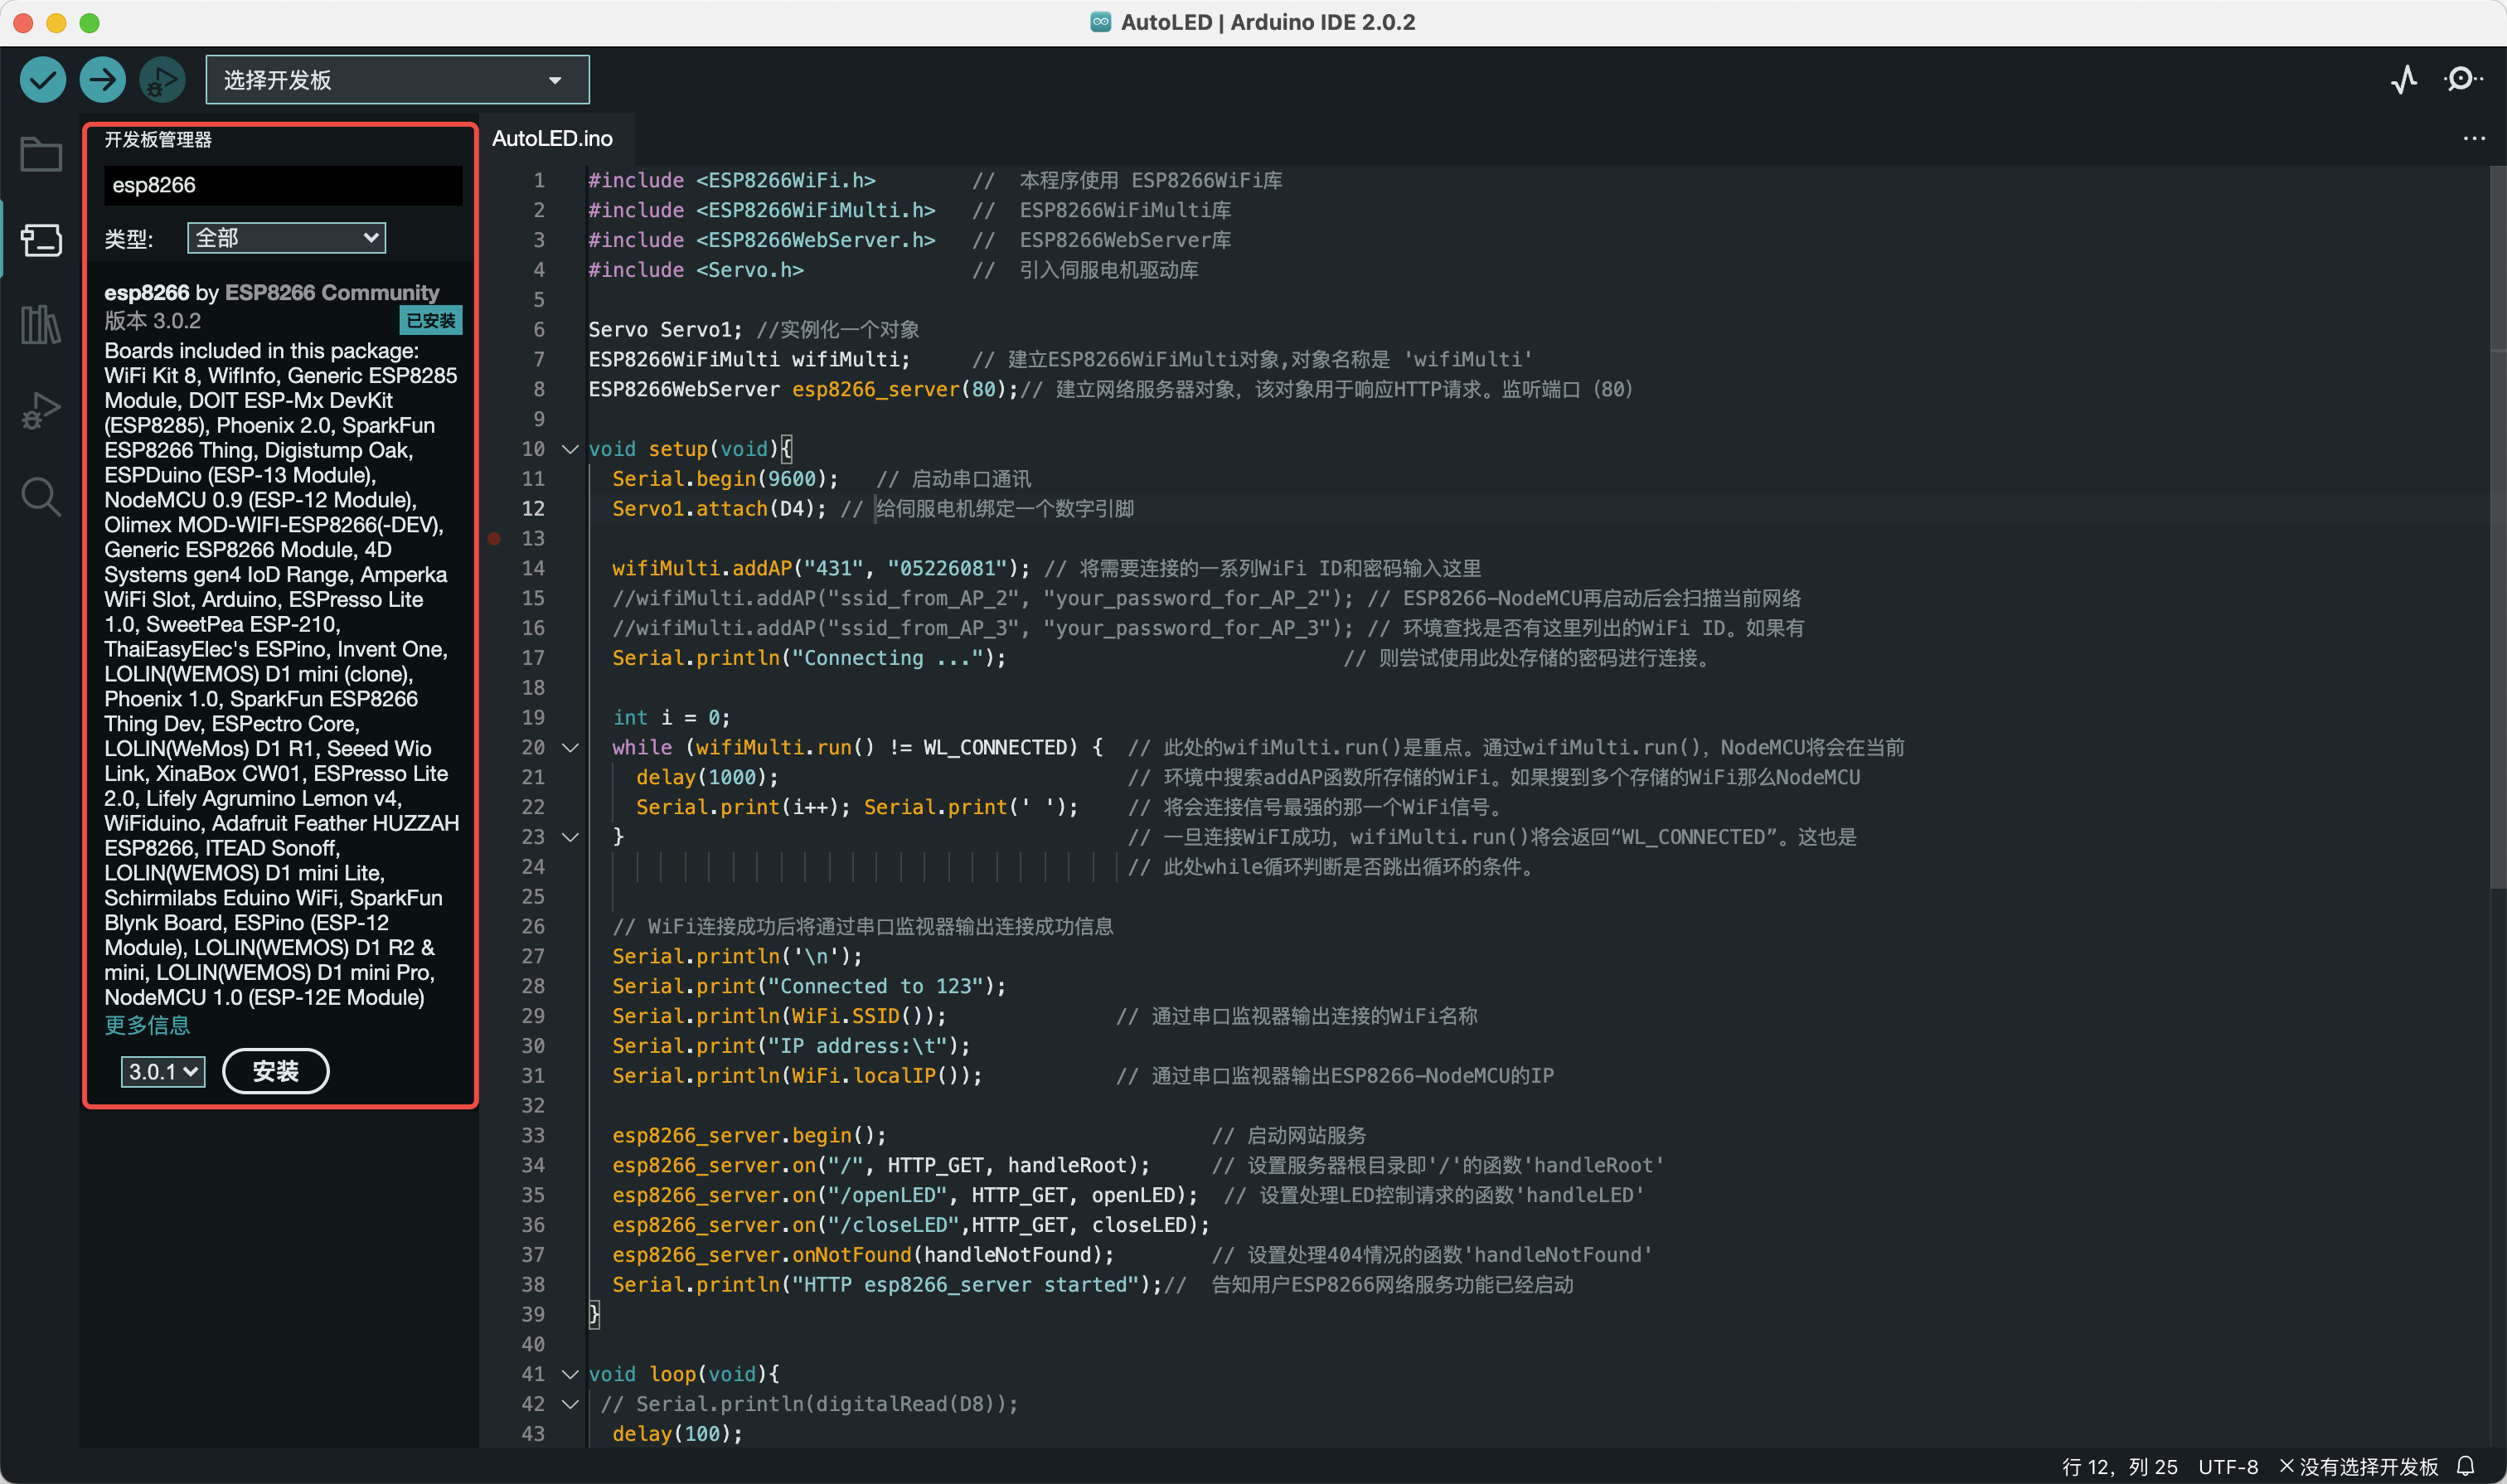The width and height of the screenshot is (2507, 1484).
Task: Click the esp8266_server.onNotFound line
Action: pyautogui.click(x=863, y=1255)
